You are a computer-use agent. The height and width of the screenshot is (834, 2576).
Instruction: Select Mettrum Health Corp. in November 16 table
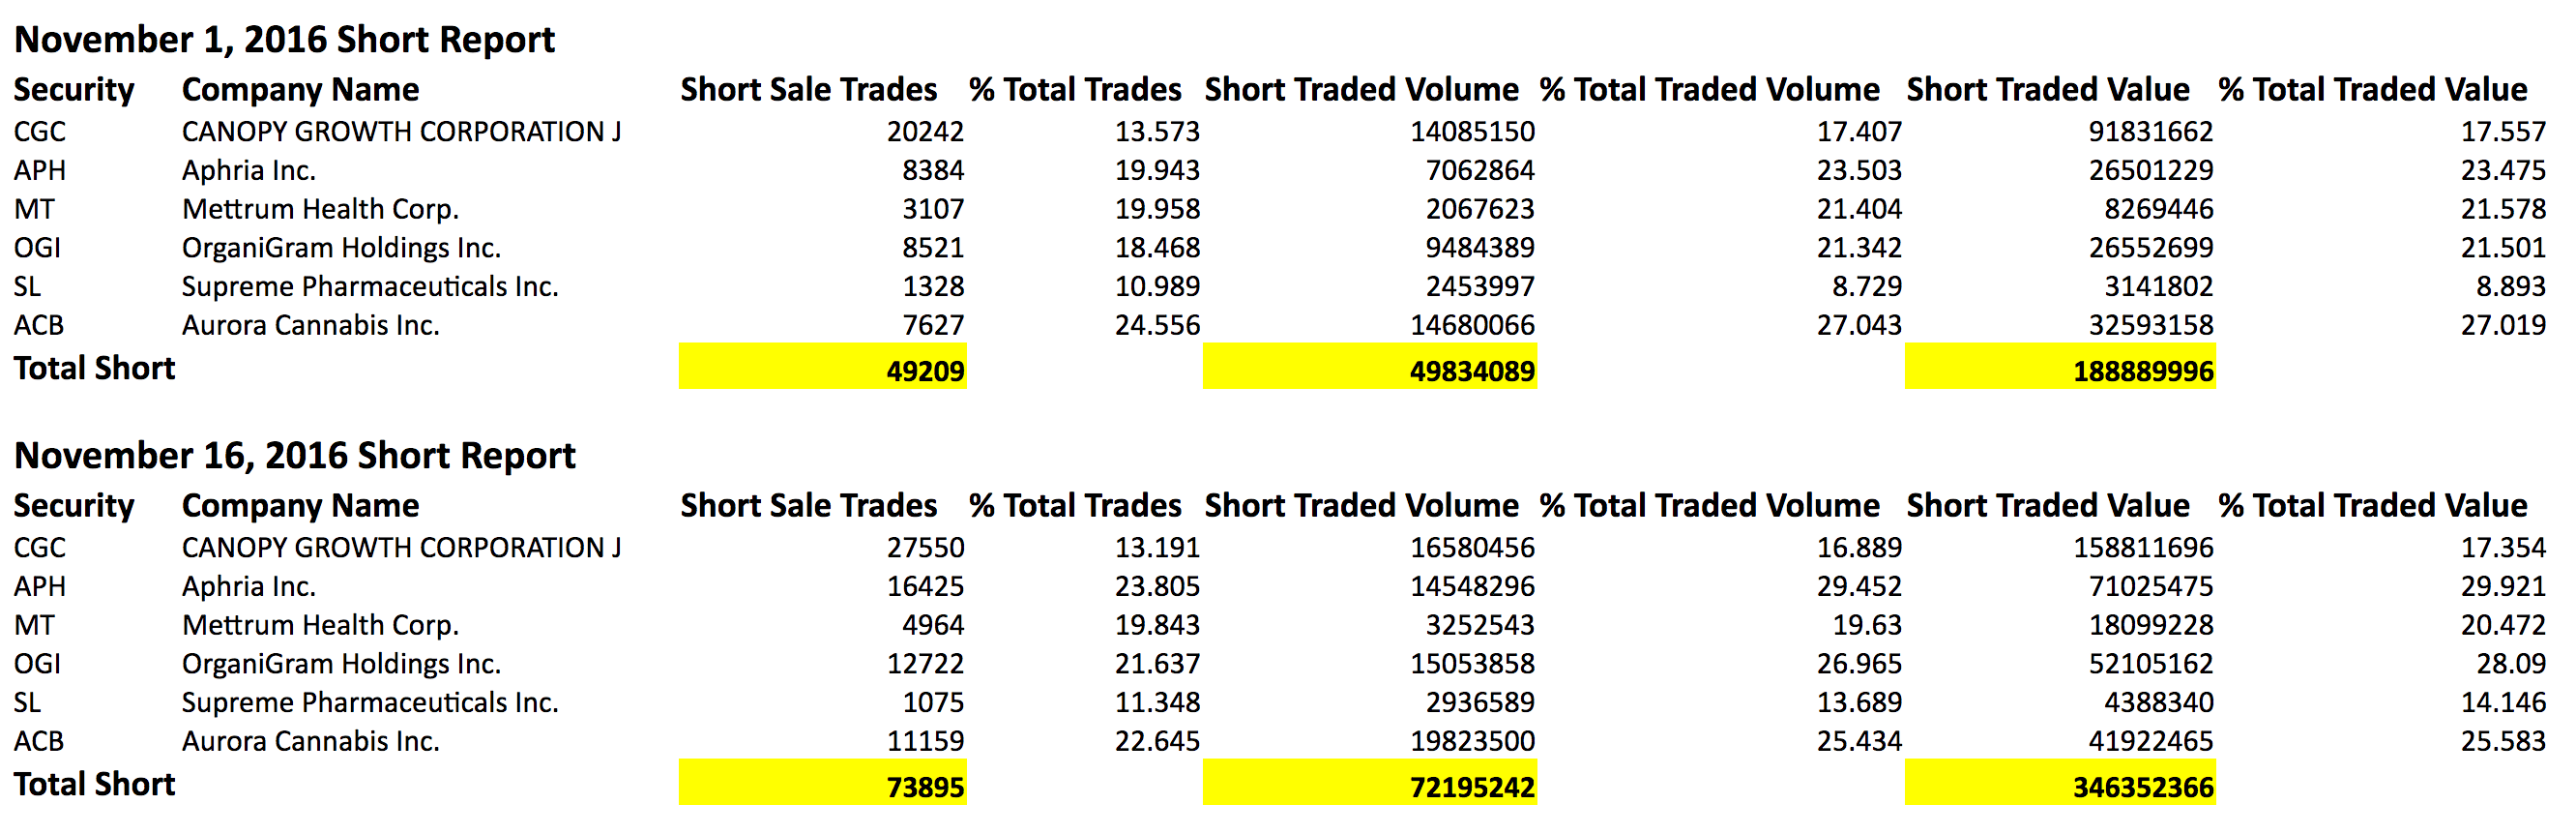(320, 625)
